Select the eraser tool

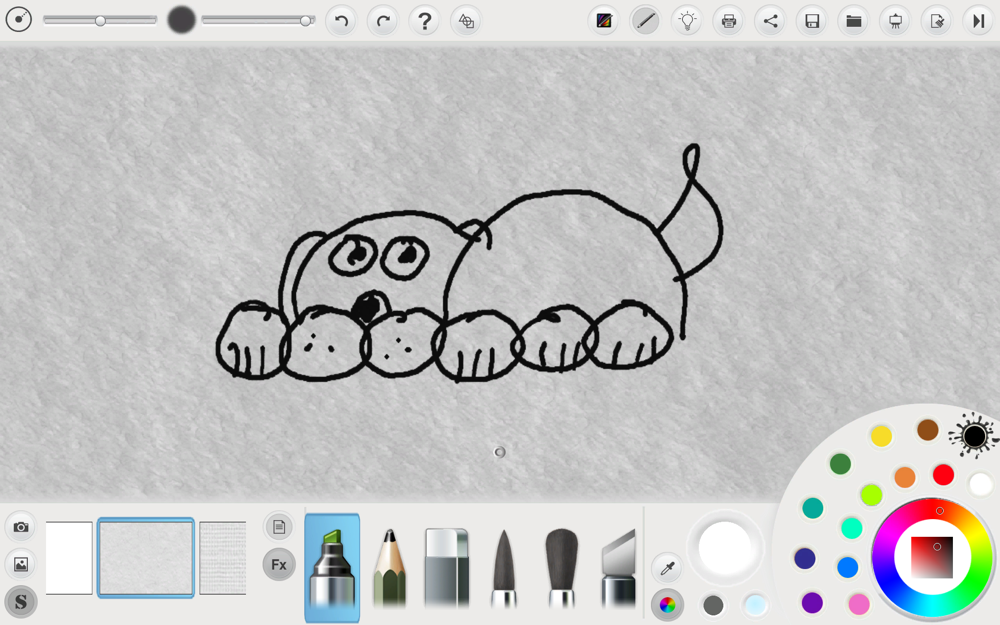[446, 568]
